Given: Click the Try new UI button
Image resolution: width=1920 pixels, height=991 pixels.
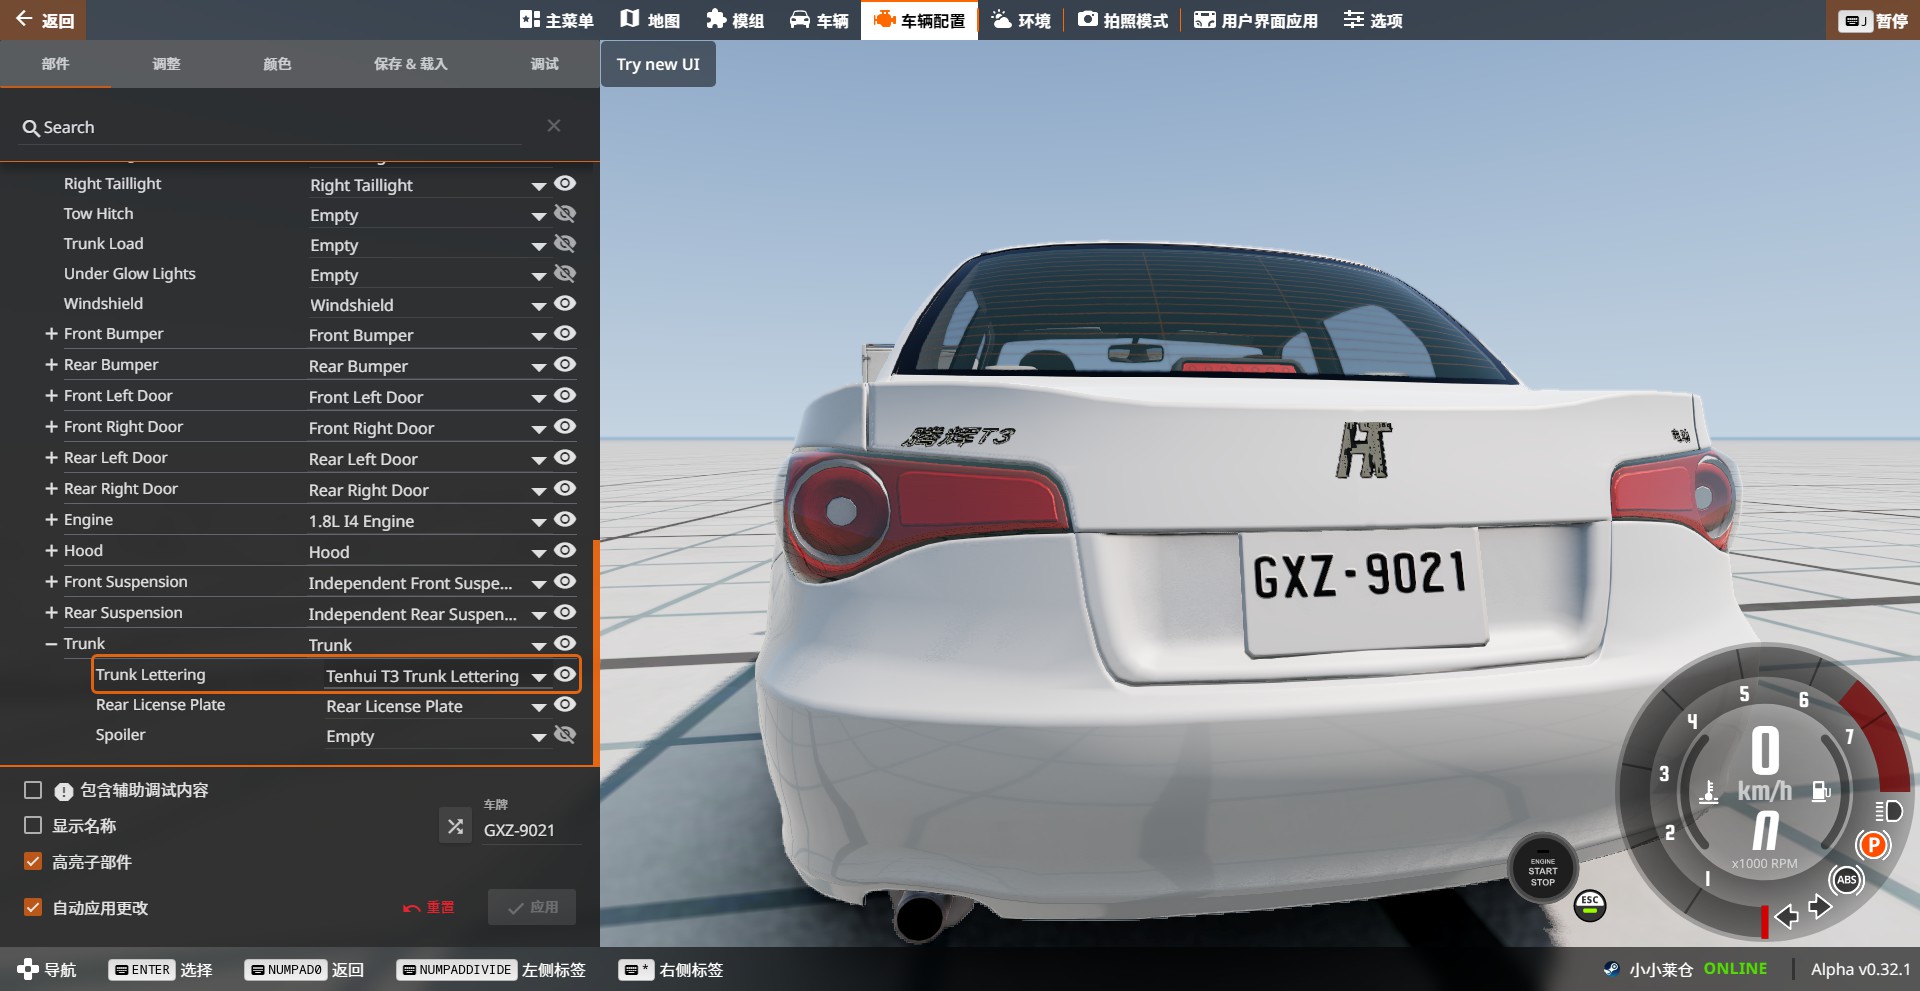Looking at the screenshot, I should [x=658, y=64].
